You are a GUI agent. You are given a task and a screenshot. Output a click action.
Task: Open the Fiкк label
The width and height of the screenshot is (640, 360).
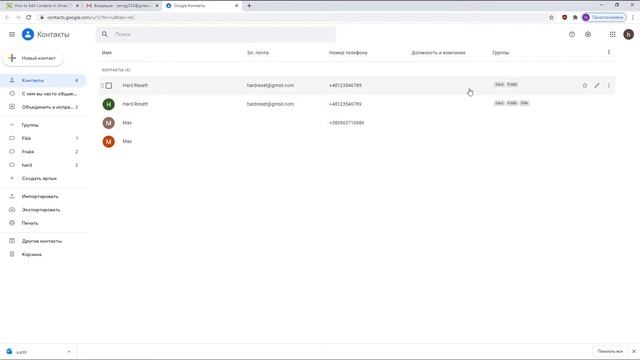43,138
